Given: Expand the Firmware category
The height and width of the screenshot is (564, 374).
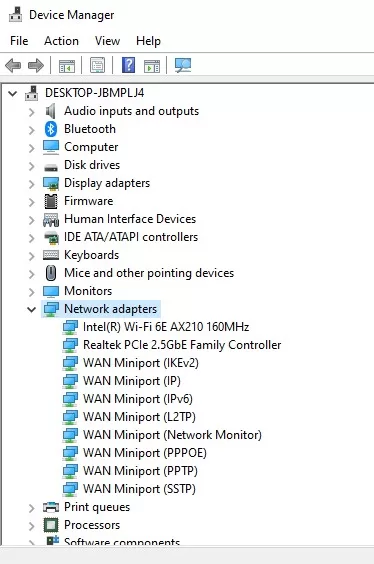Looking at the screenshot, I should tap(32, 202).
